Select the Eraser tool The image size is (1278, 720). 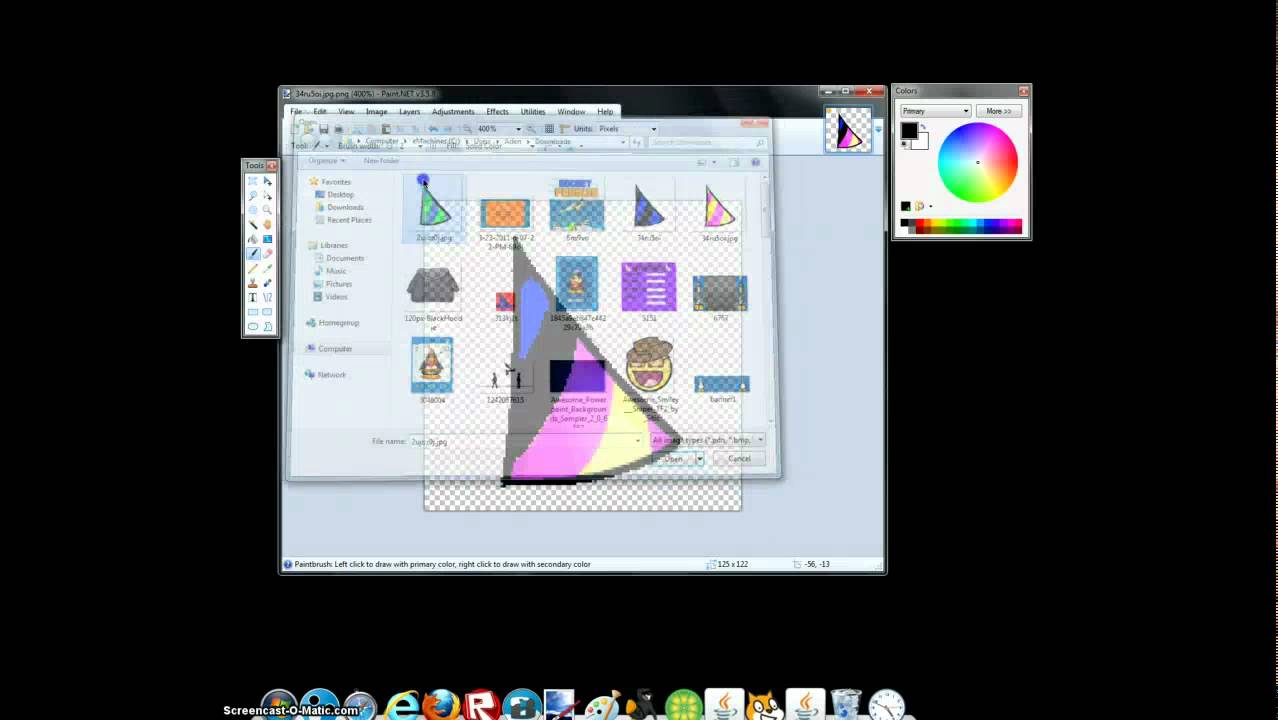267,254
